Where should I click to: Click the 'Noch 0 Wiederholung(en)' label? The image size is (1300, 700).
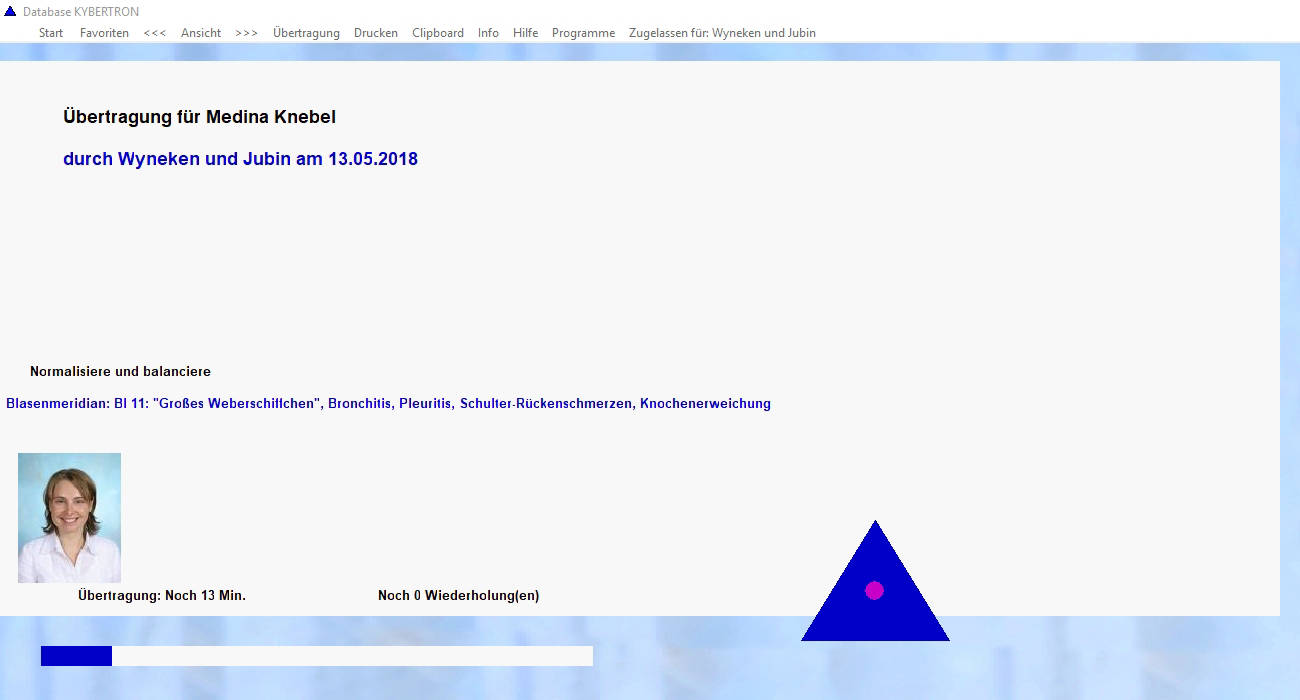[x=458, y=596]
